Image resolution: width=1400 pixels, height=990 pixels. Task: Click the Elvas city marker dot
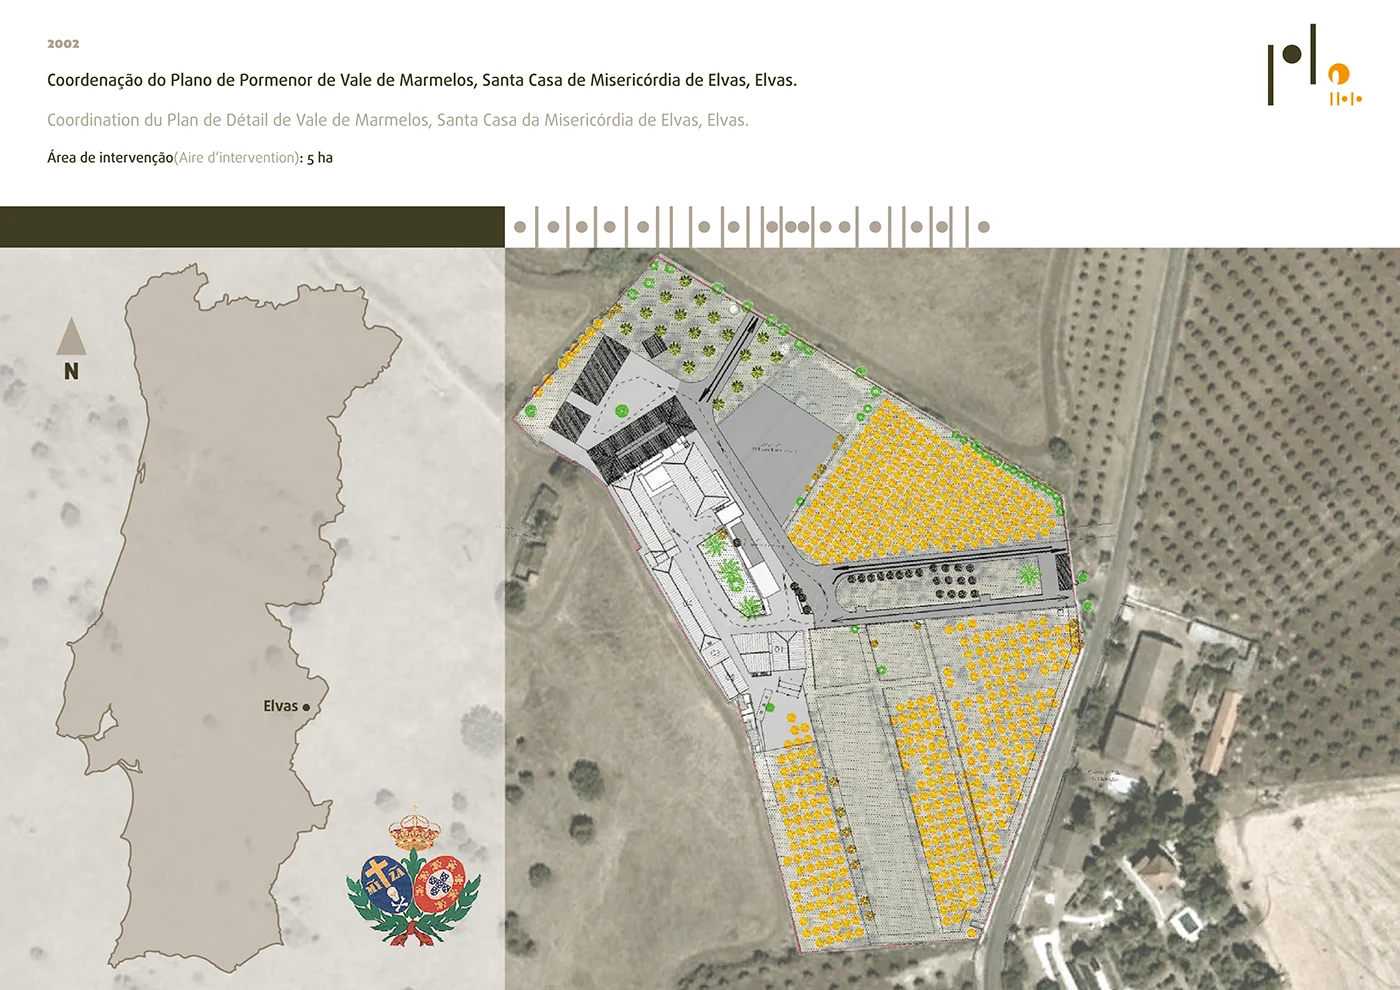306,707
